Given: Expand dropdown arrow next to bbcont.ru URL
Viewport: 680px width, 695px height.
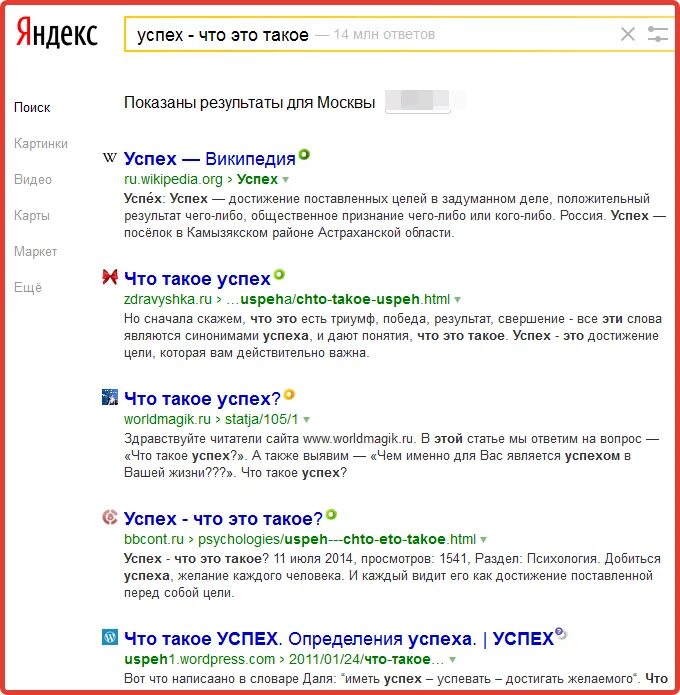Looking at the screenshot, I should [484, 540].
